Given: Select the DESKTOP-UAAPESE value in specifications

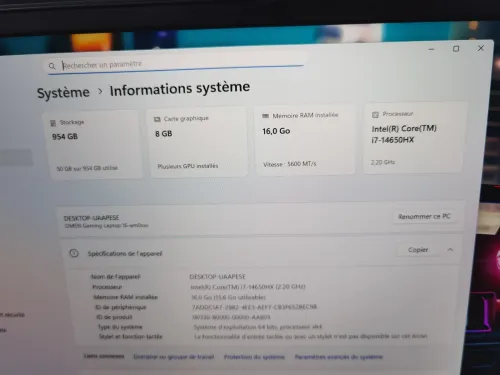Looking at the screenshot, I should (217, 277).
